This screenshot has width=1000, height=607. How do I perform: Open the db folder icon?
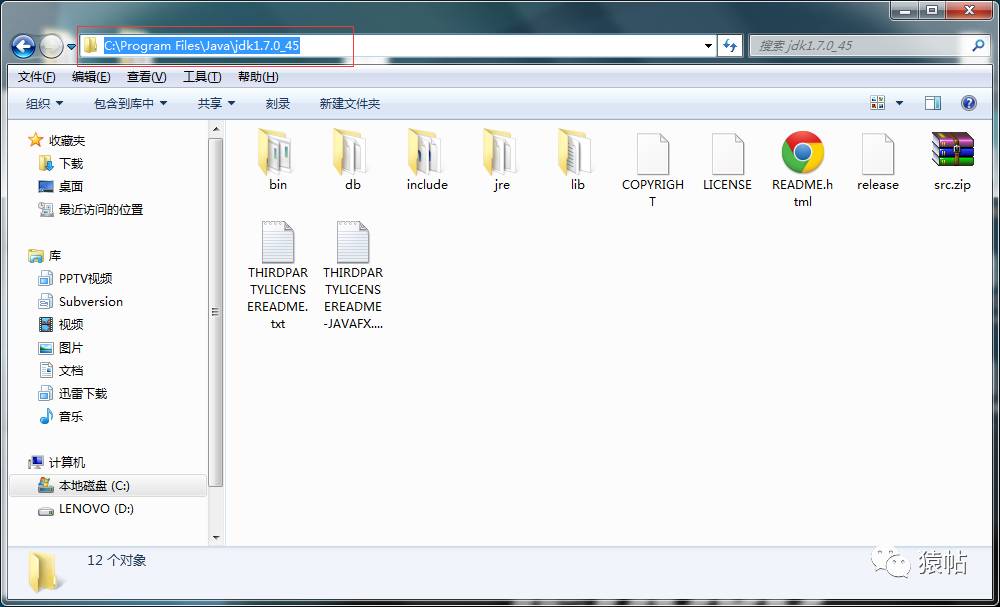point(352,152)
